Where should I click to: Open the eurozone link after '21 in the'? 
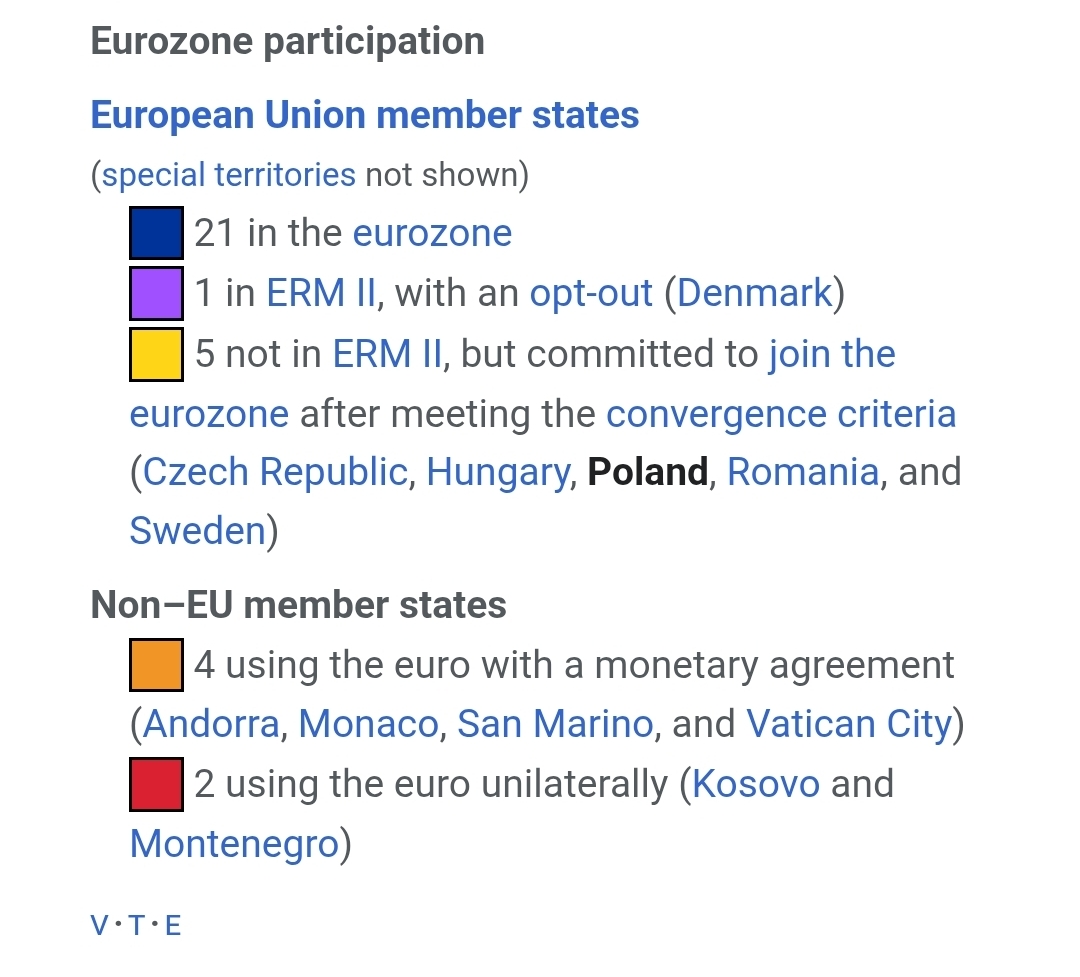pyautogui.click(x=433, y=233)
